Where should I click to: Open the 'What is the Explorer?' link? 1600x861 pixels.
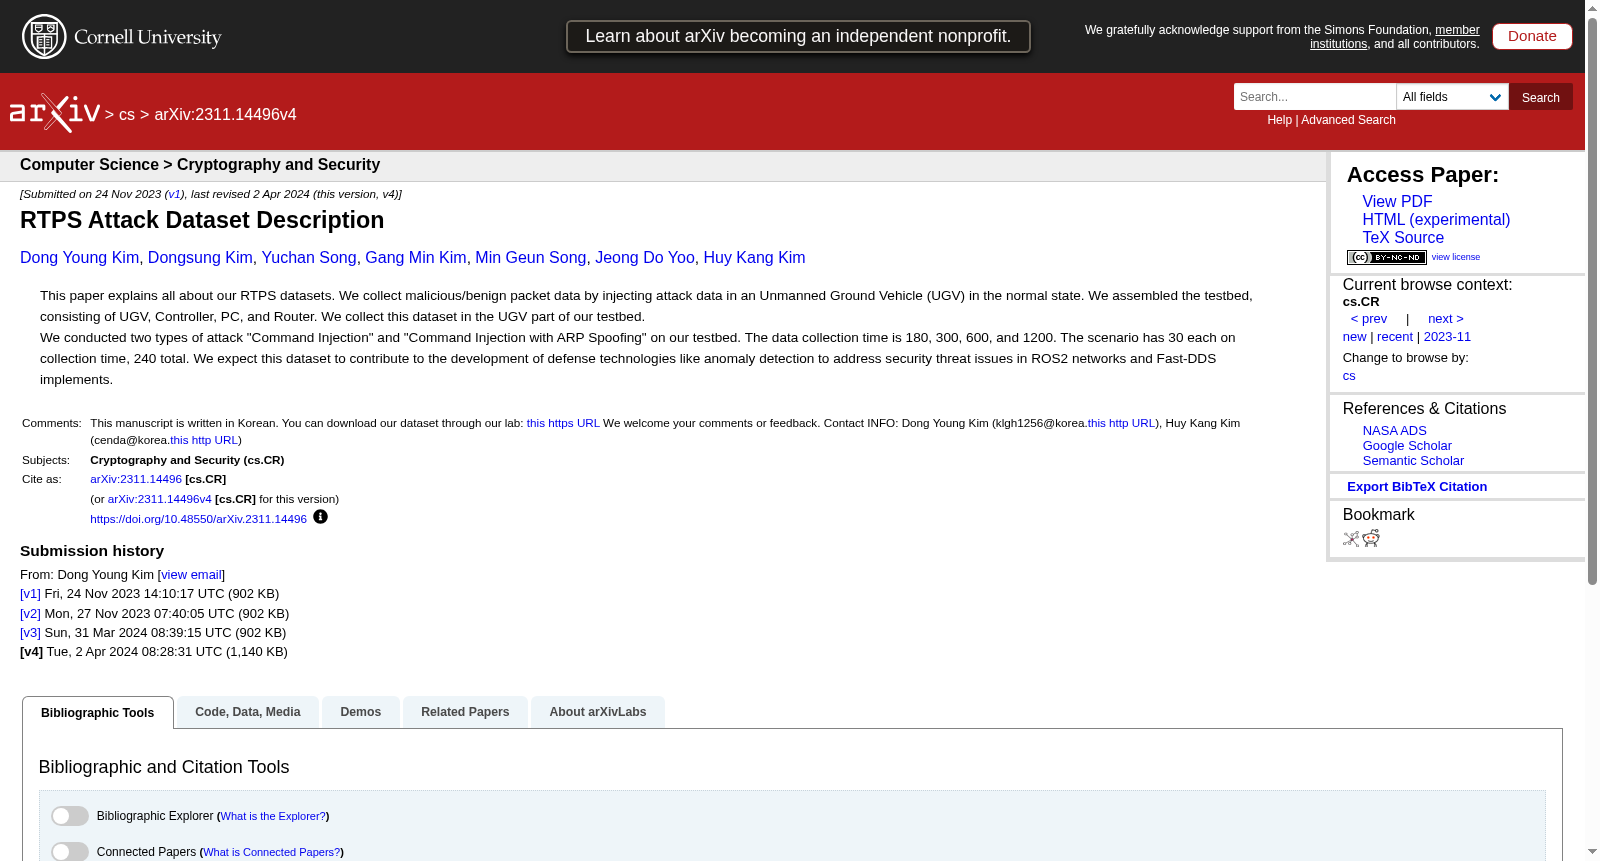[x=273, y=816]
